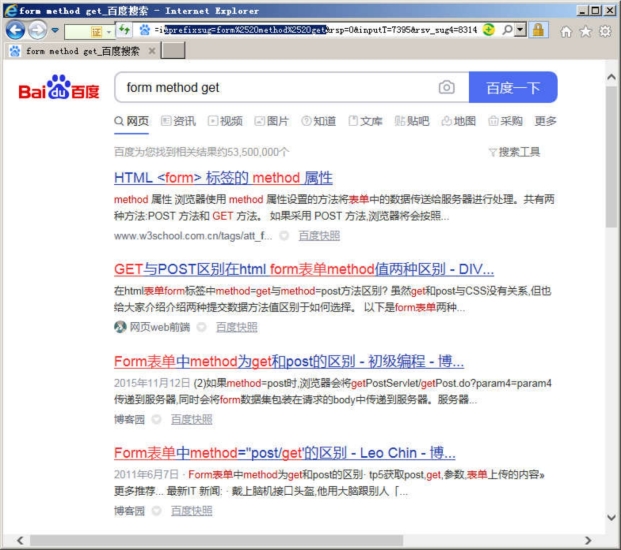
Task: Click the horizontal scrollbar right arrow
Action: (x=588, y=540)
